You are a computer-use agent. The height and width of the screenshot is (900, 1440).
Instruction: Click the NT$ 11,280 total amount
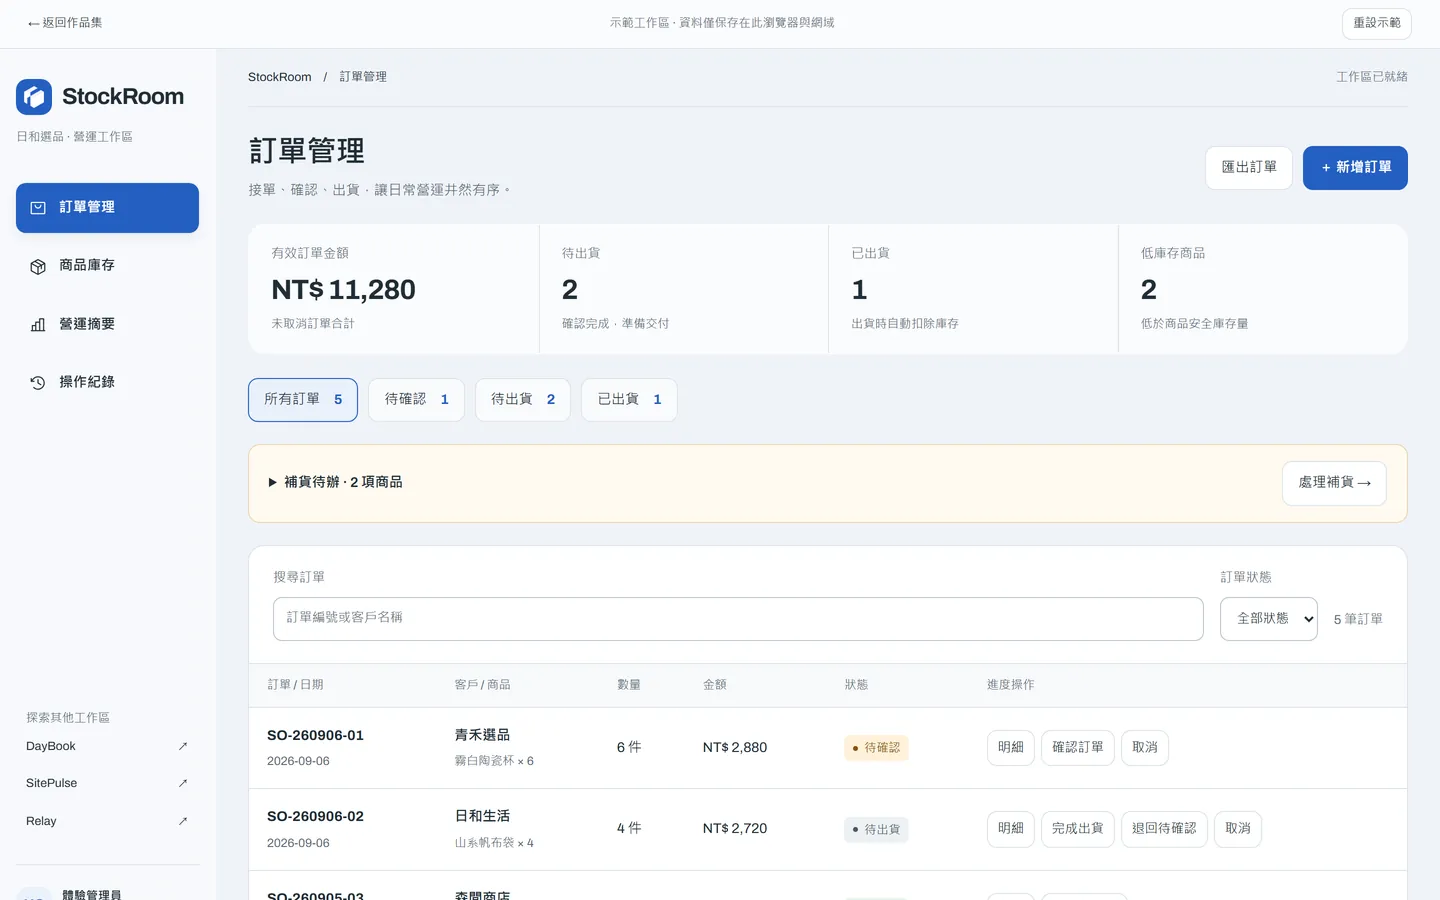pyautogui.click(x=344, y=290)
